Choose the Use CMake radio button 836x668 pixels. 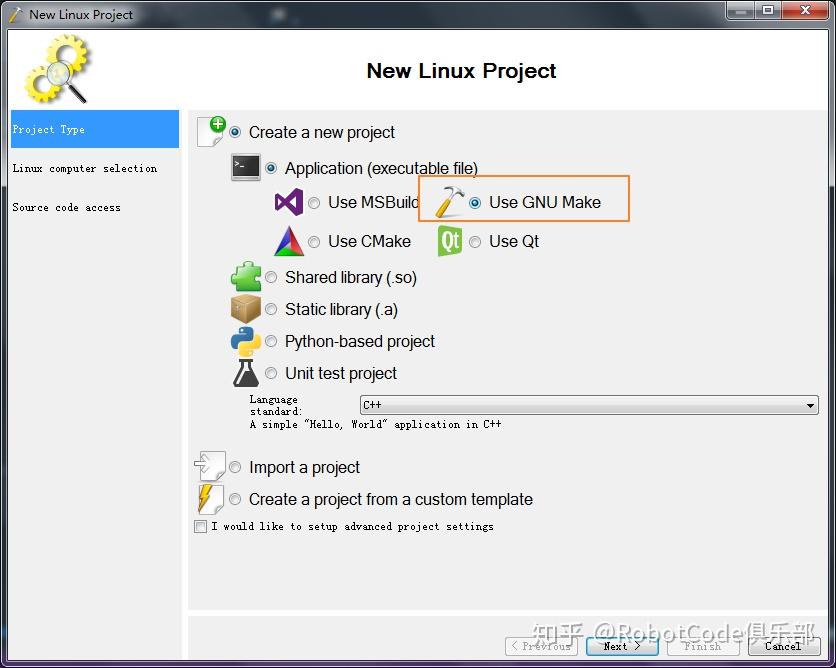click(x=314, y=242)
